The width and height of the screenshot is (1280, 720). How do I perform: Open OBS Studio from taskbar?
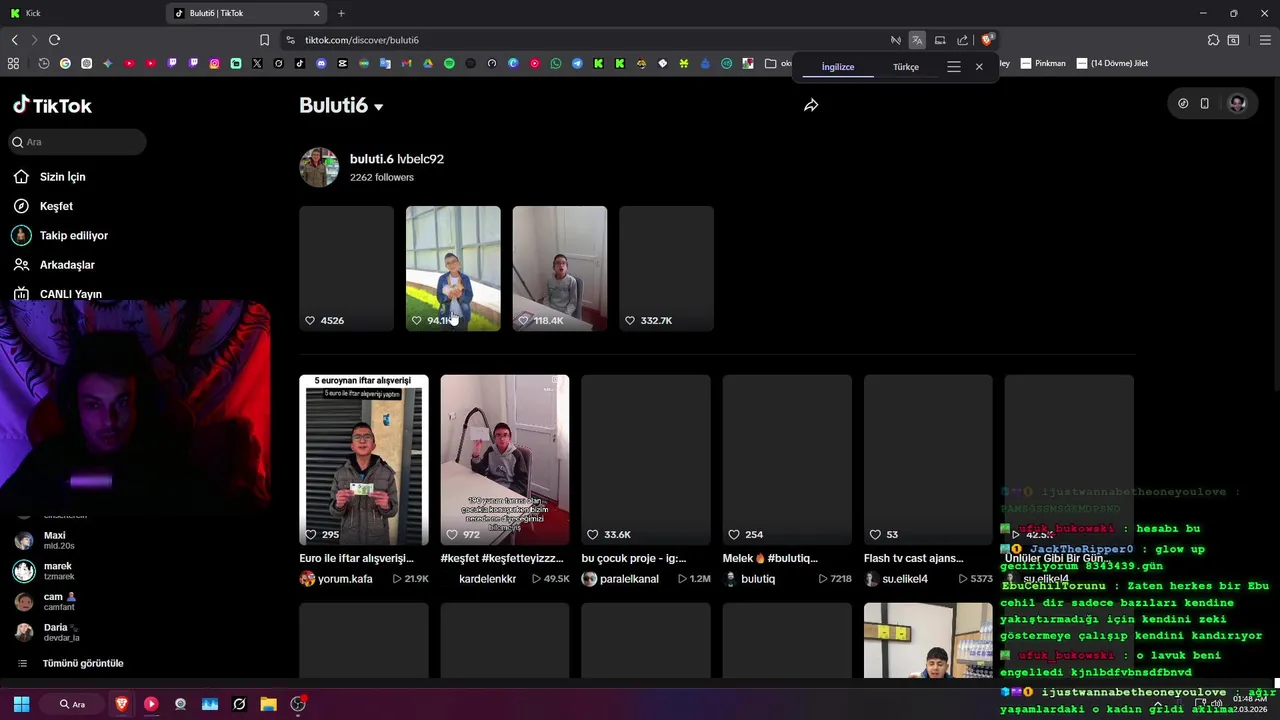click(x=298, y=704)
